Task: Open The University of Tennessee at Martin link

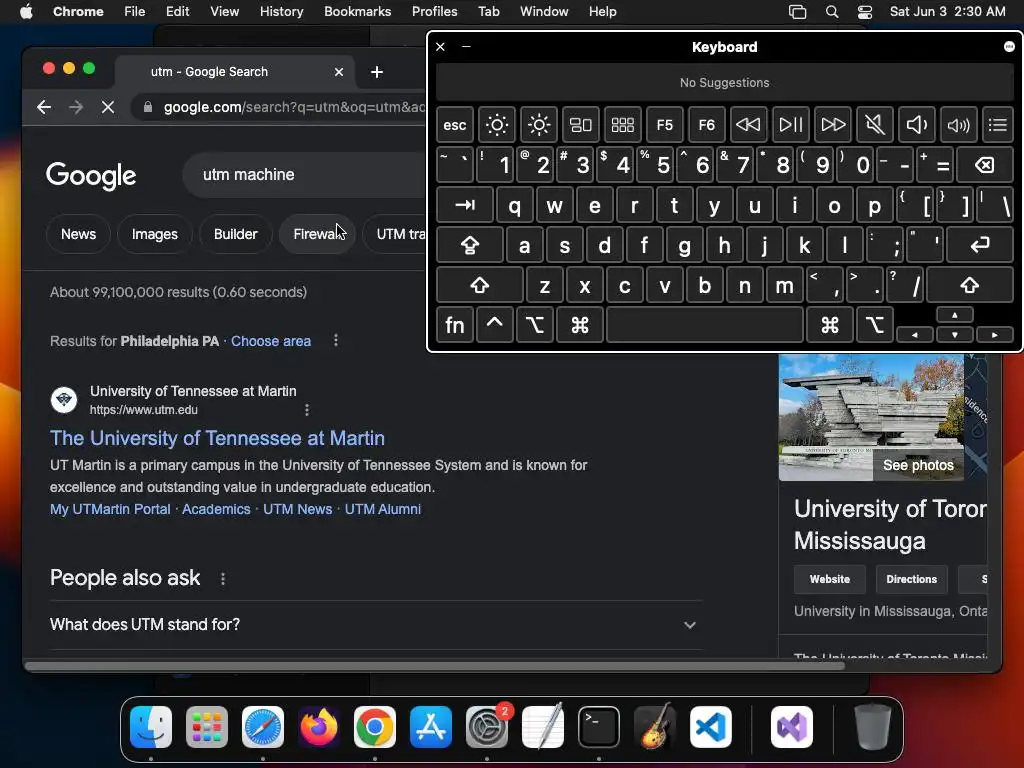Action: 217,438
